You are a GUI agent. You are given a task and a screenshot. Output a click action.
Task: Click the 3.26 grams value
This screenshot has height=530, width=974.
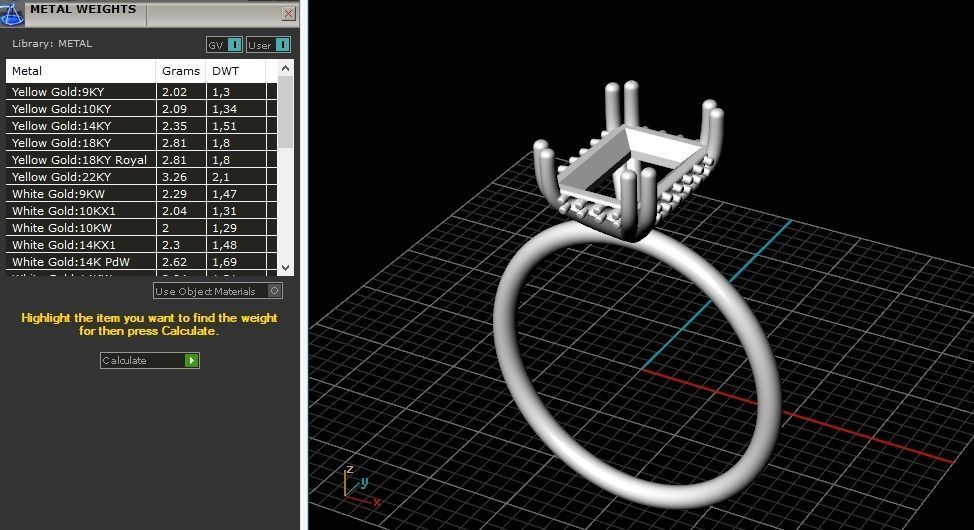(175, 177)
